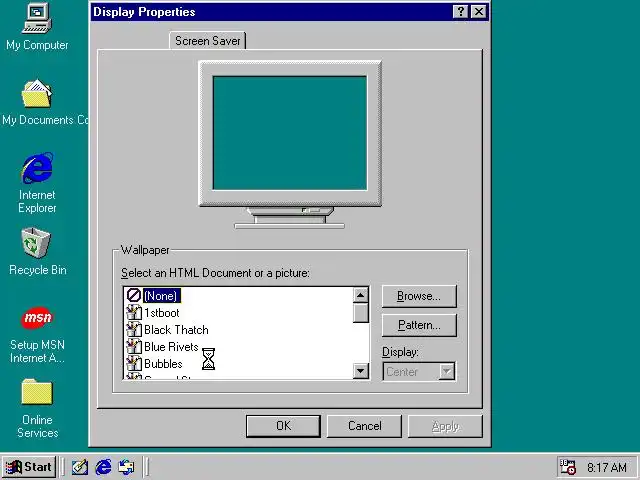This screenshot has width=640, height=480.
Task: Confirm with the OK button
Action: pos(283,426)
